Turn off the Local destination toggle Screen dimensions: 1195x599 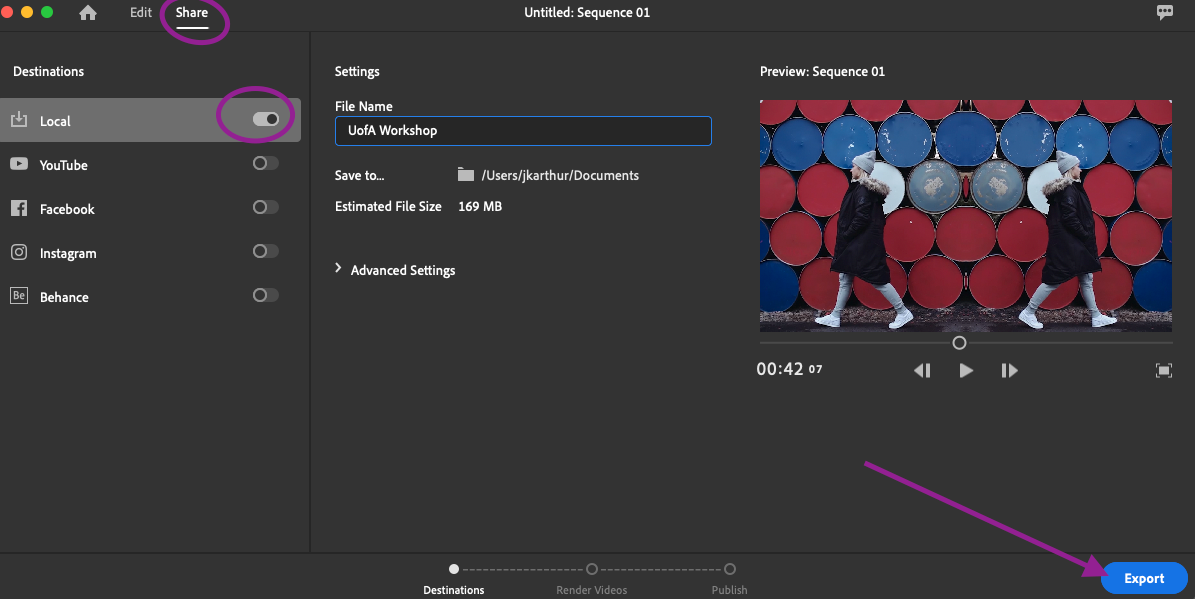[266, 119]
